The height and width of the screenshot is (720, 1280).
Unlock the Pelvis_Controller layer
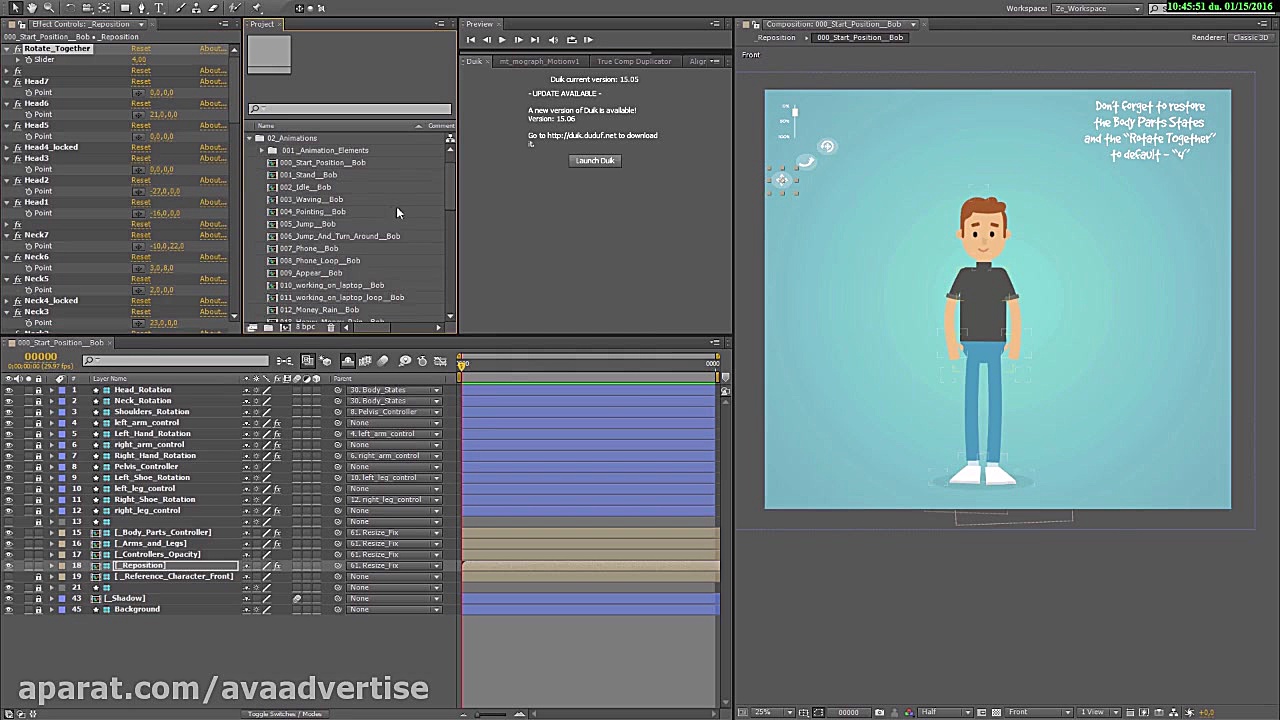pyautogui.click(x=38, y=467)
